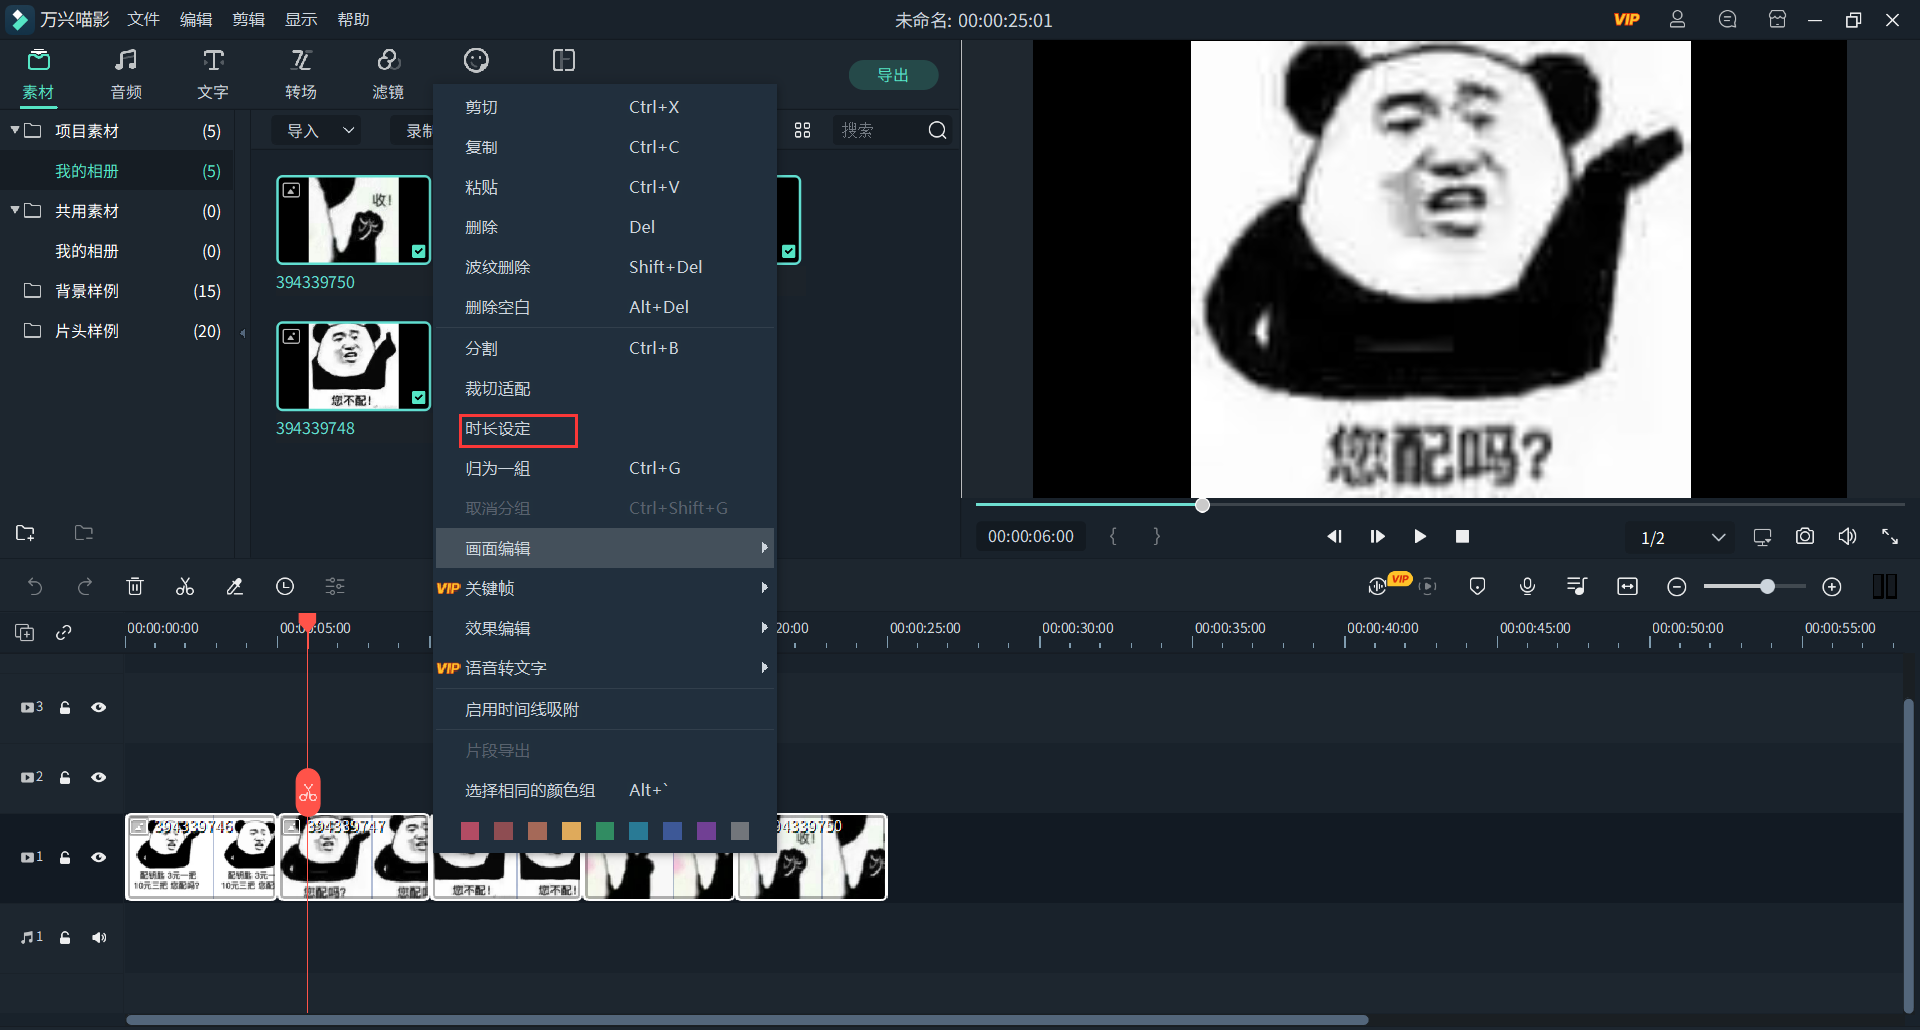The image size is (1920, 1030).
Task: Redo the last edit
Action: (85, 586)
